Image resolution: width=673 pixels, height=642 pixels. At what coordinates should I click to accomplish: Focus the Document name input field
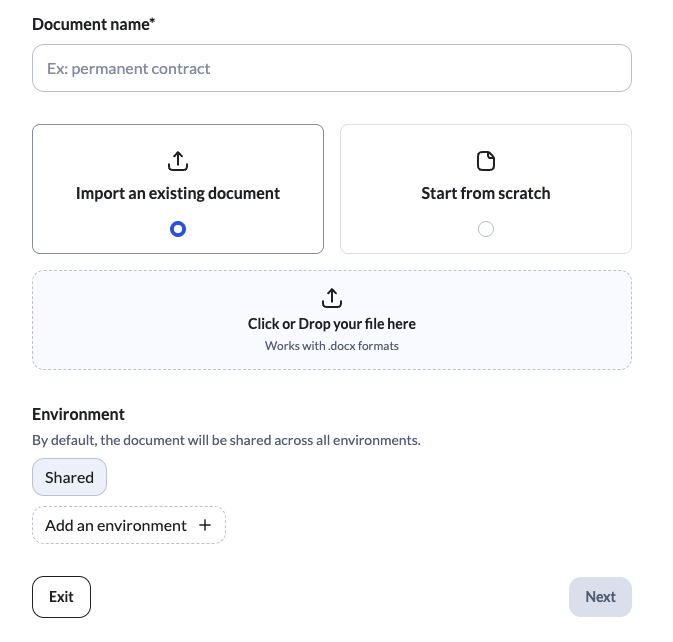tap(332, 68)
